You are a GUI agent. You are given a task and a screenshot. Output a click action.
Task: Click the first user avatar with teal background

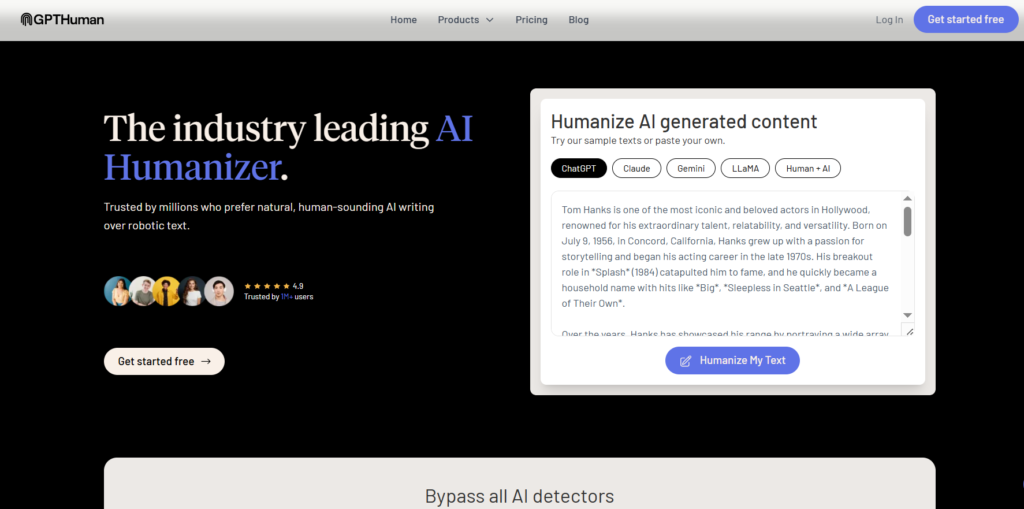(x=118, y=291)
